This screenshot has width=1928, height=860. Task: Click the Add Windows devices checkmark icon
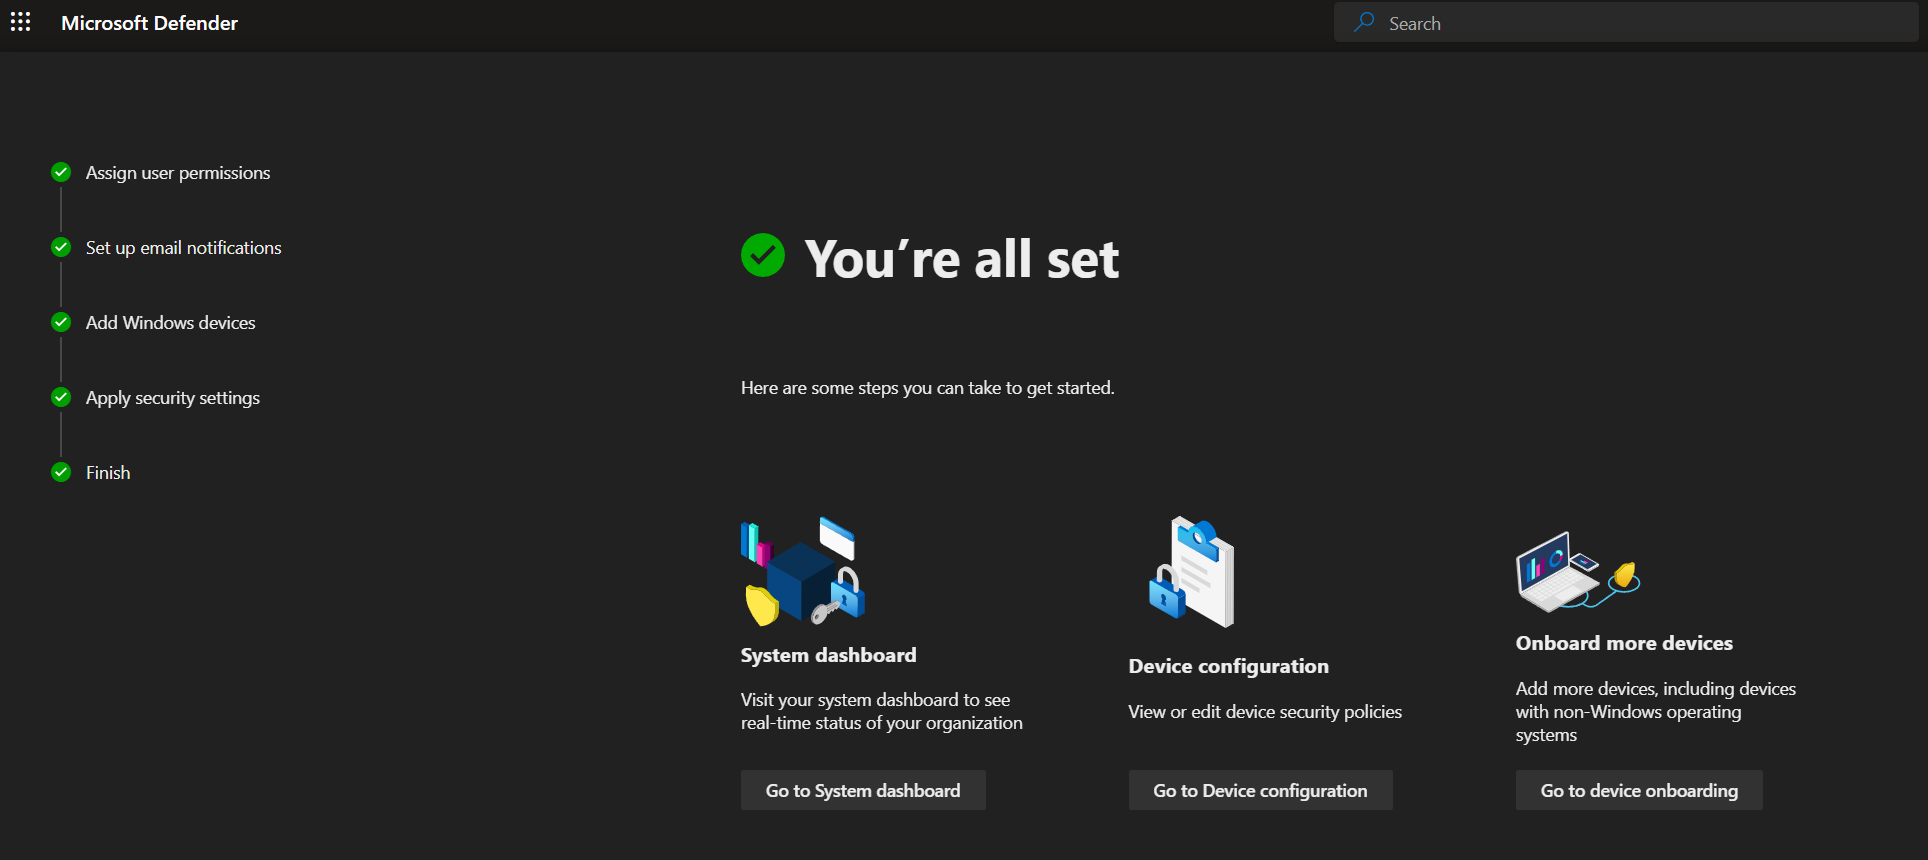click(x=61, y=322)
